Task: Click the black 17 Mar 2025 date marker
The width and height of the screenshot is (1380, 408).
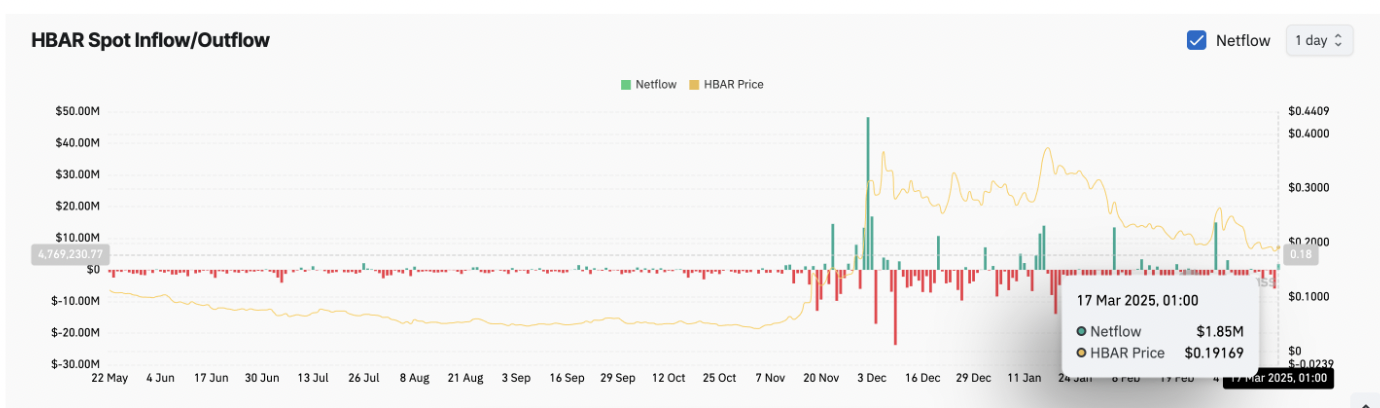Action: (1278, 379)
